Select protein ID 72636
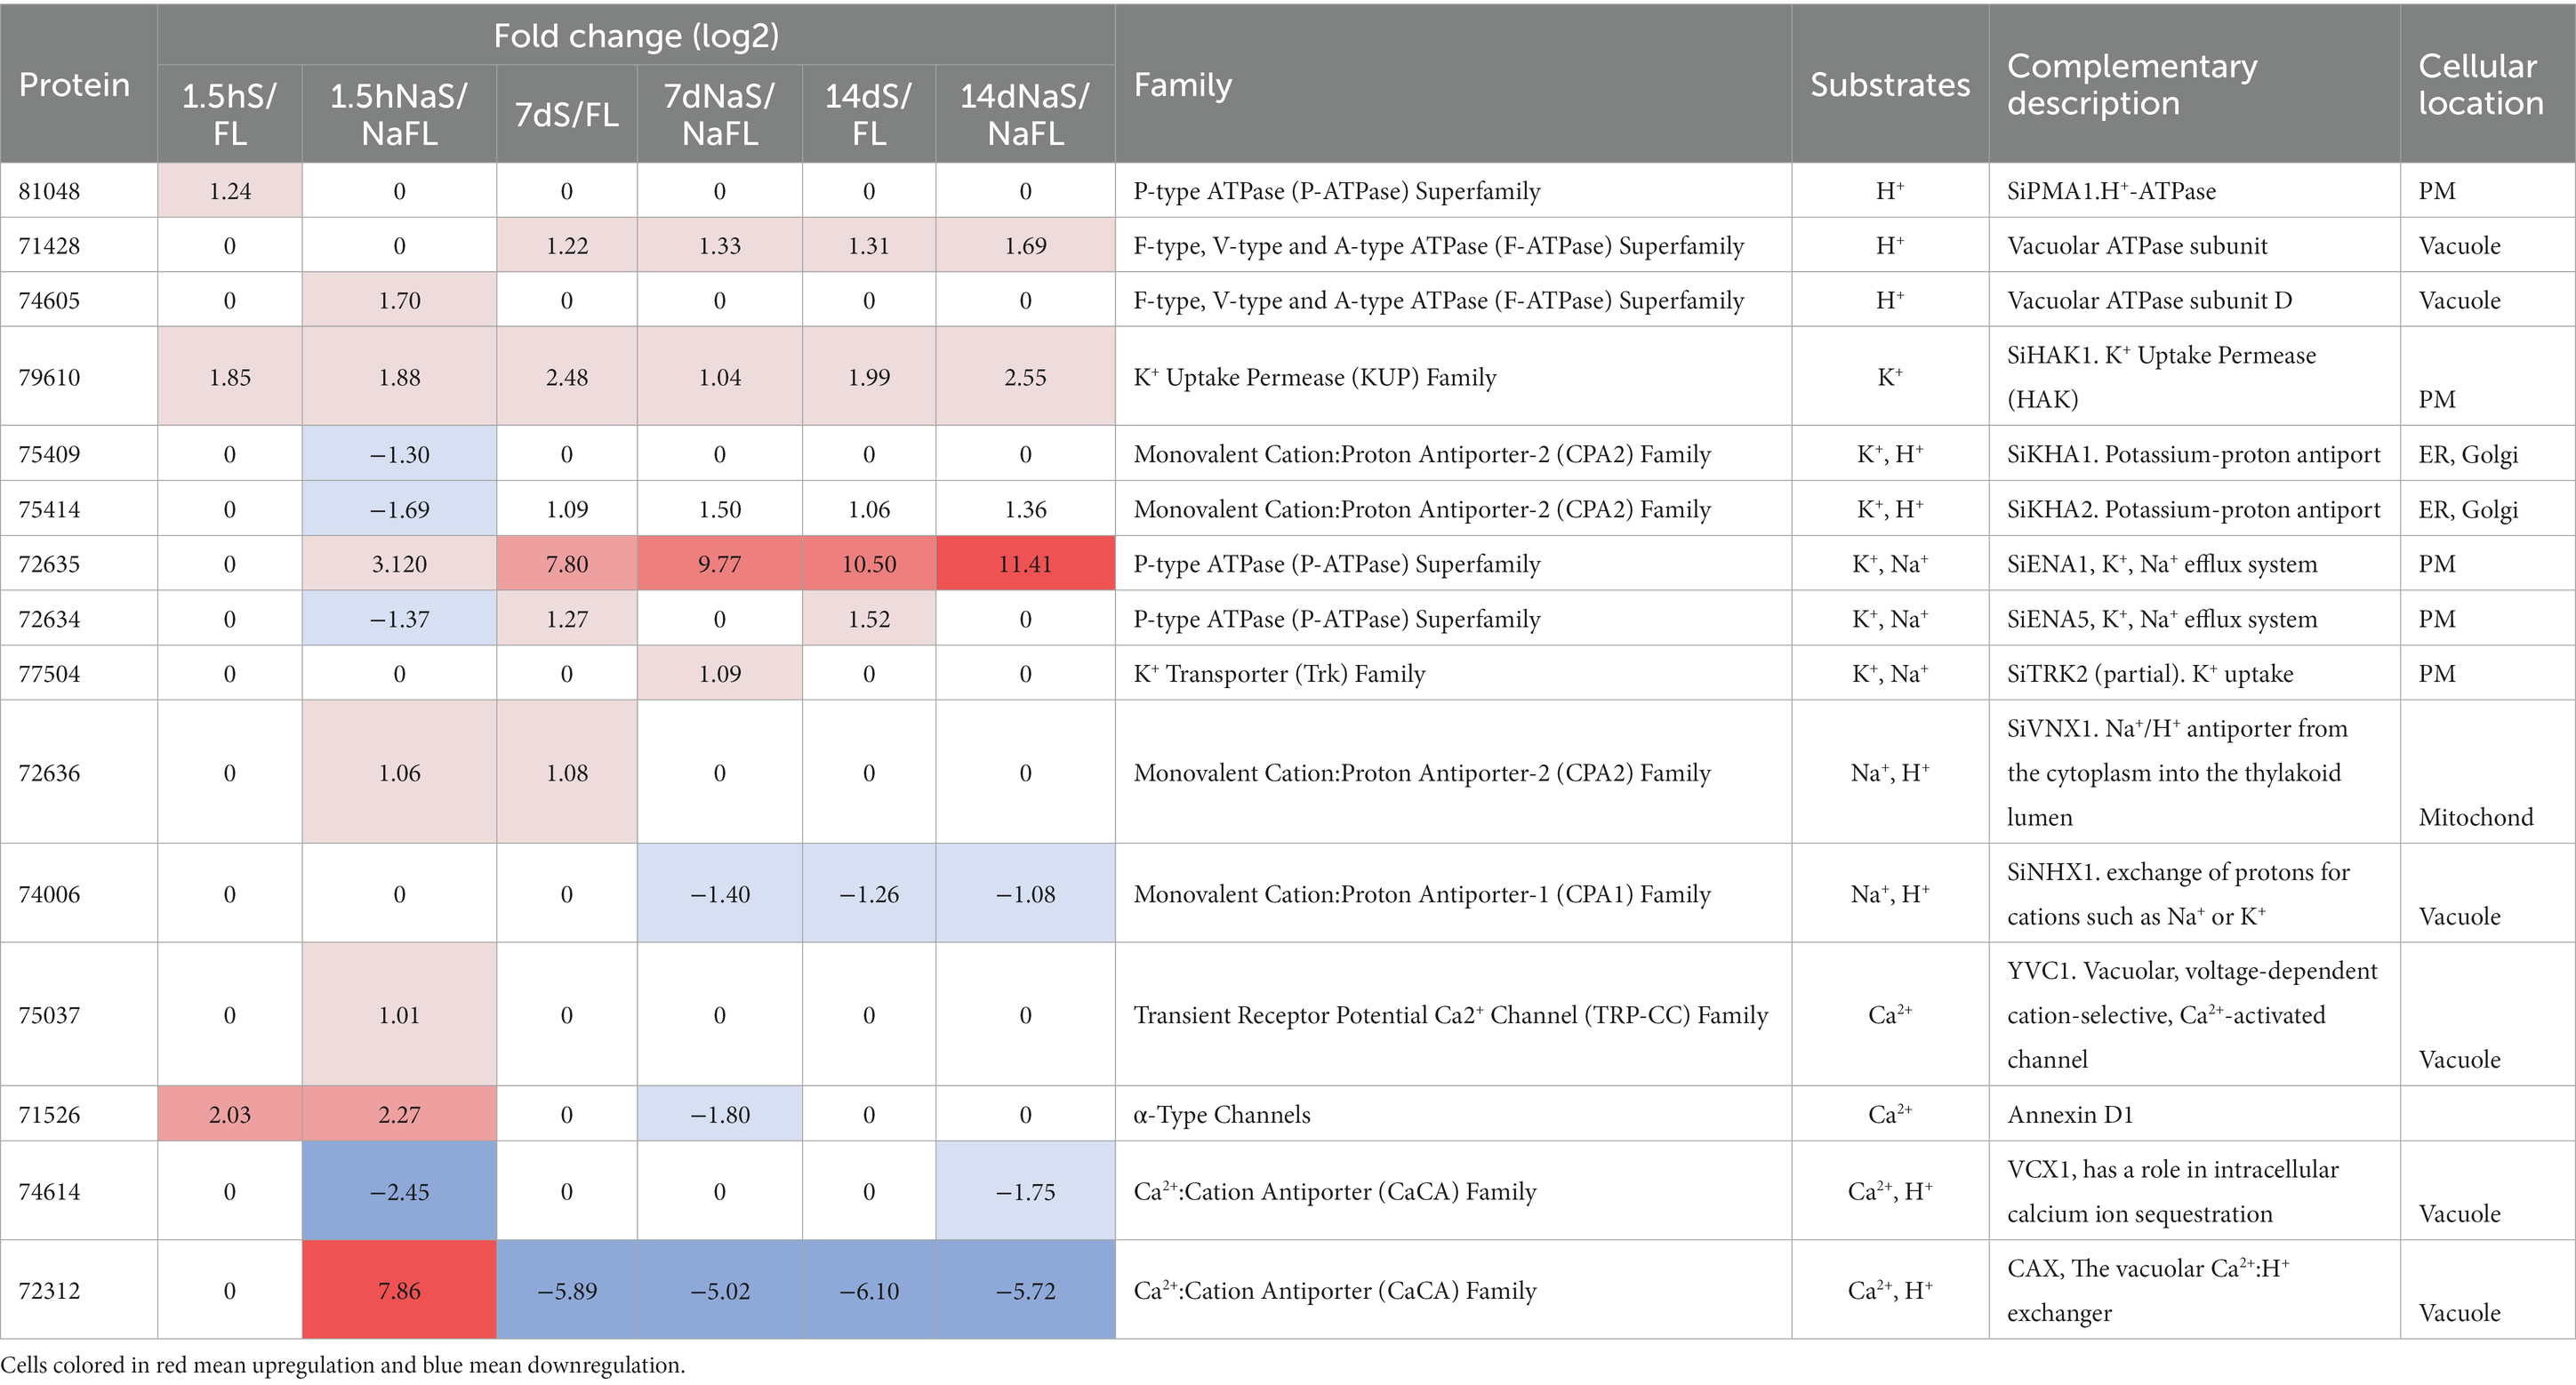2576x1385 pixels. [x=49, y=773]
